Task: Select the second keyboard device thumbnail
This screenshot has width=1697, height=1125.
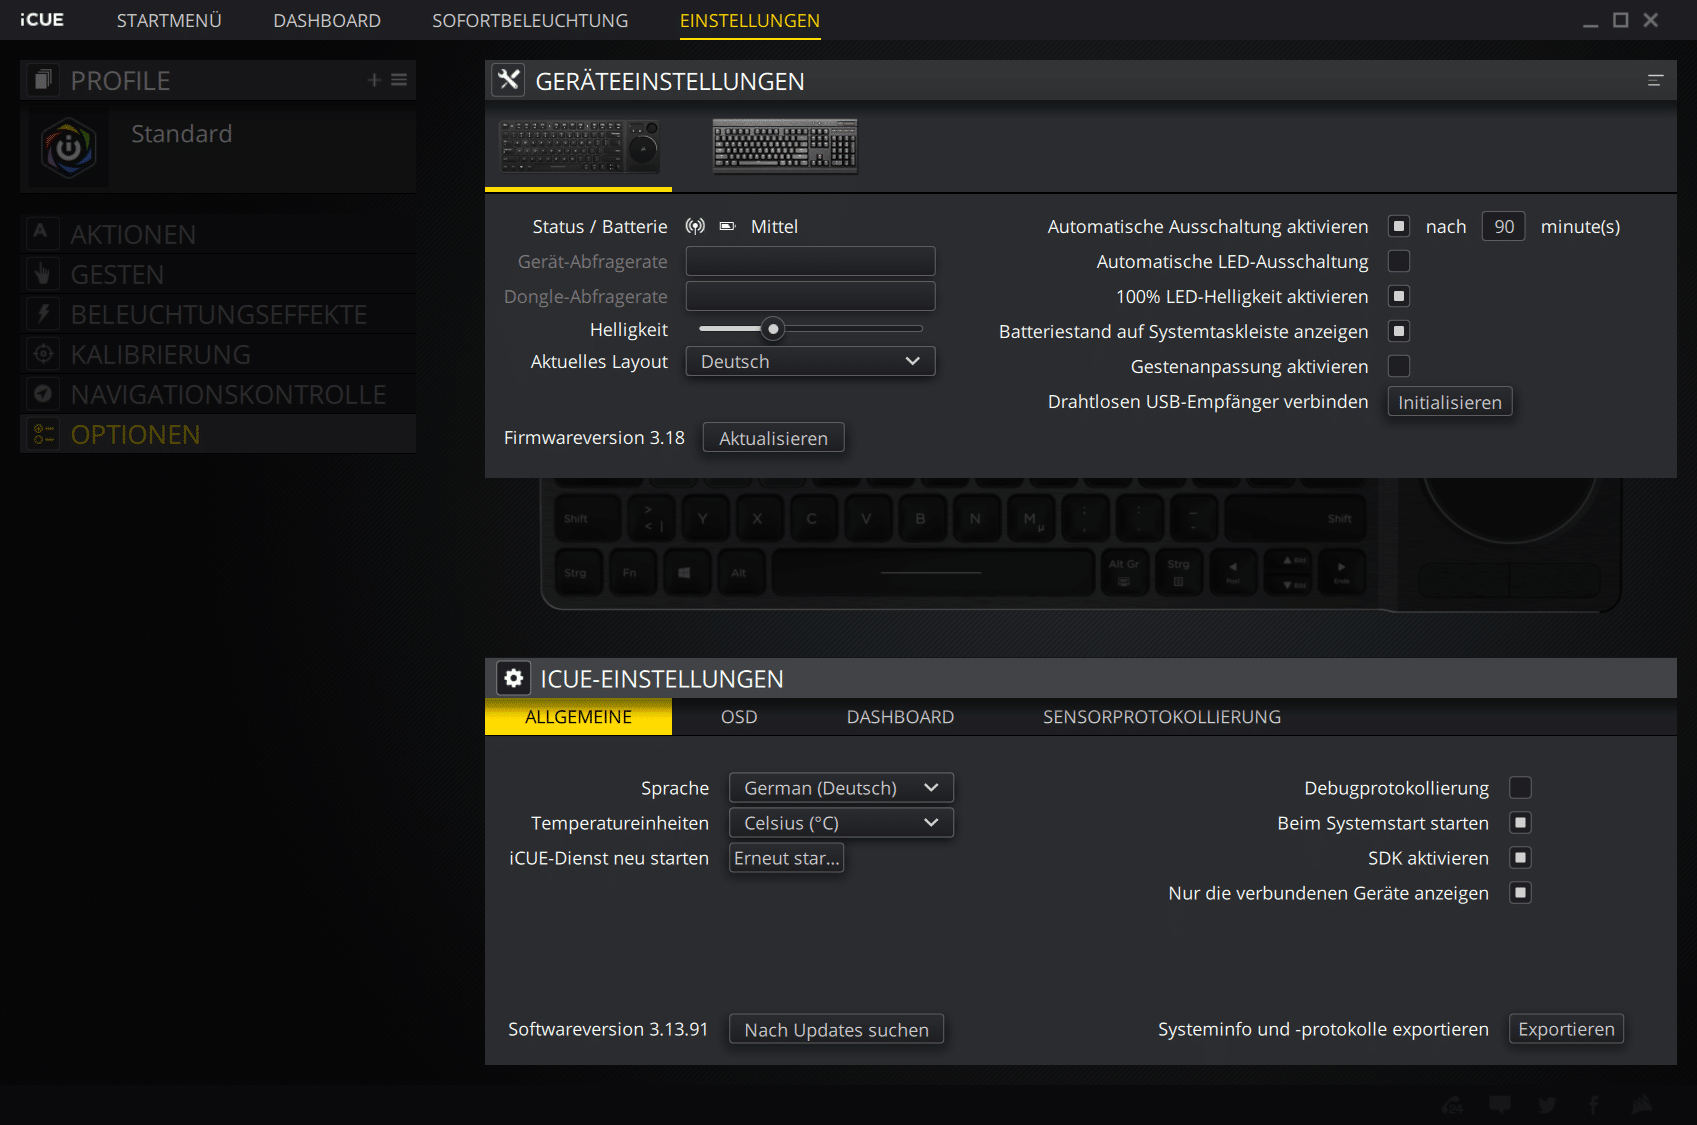Action: click(784, 146)
